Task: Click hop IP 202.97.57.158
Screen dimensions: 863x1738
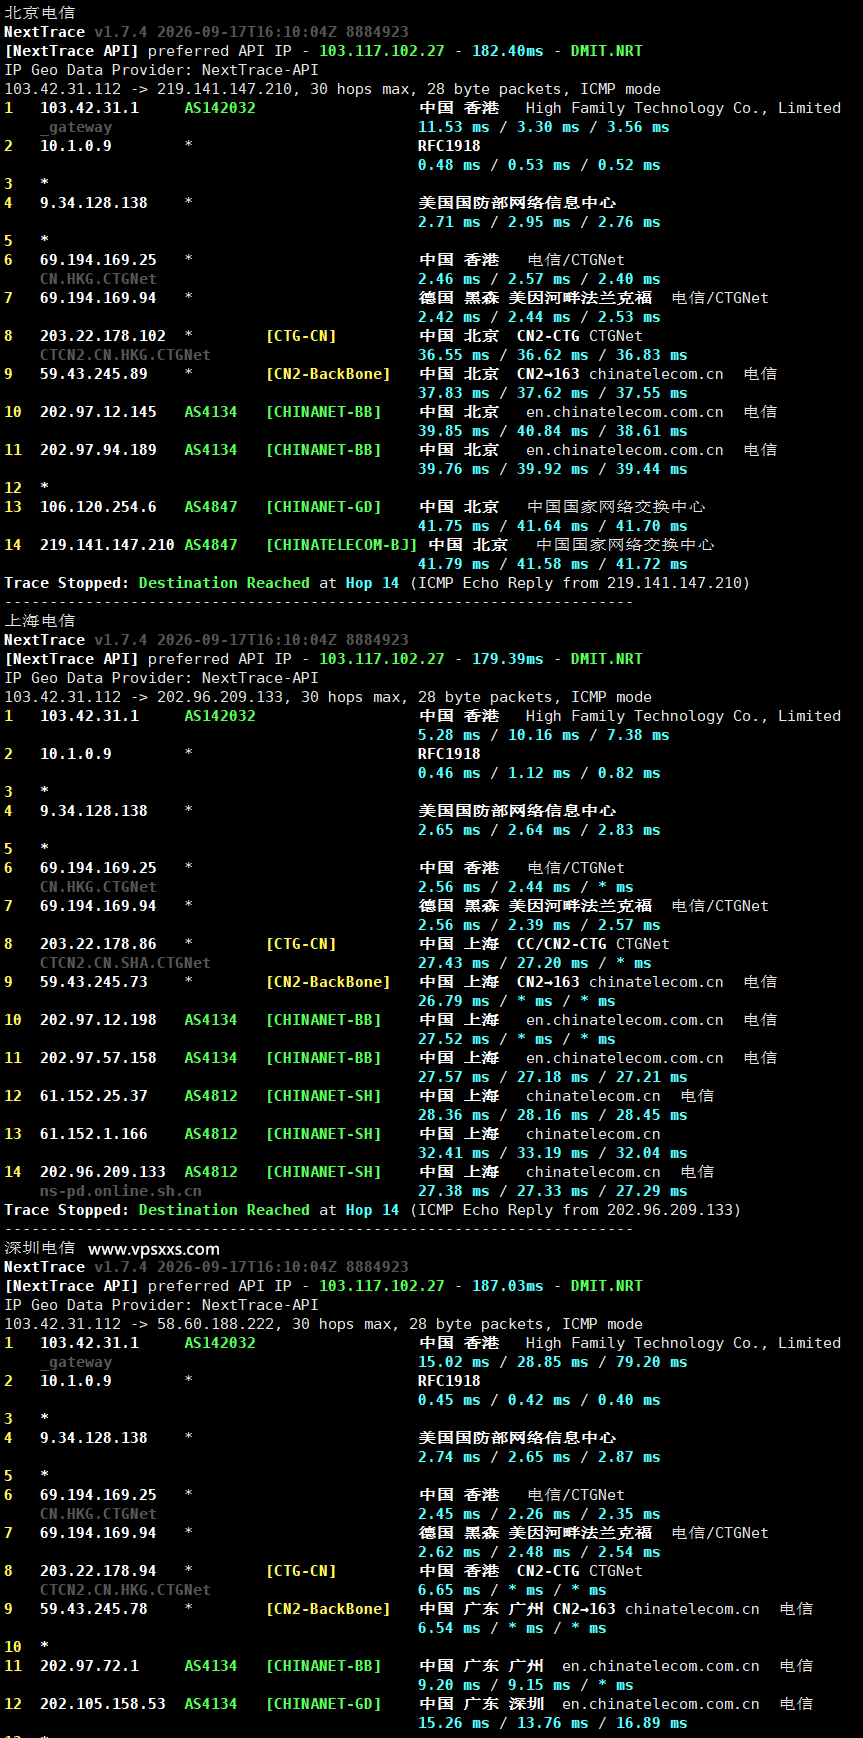Action: coord(98,1058)
